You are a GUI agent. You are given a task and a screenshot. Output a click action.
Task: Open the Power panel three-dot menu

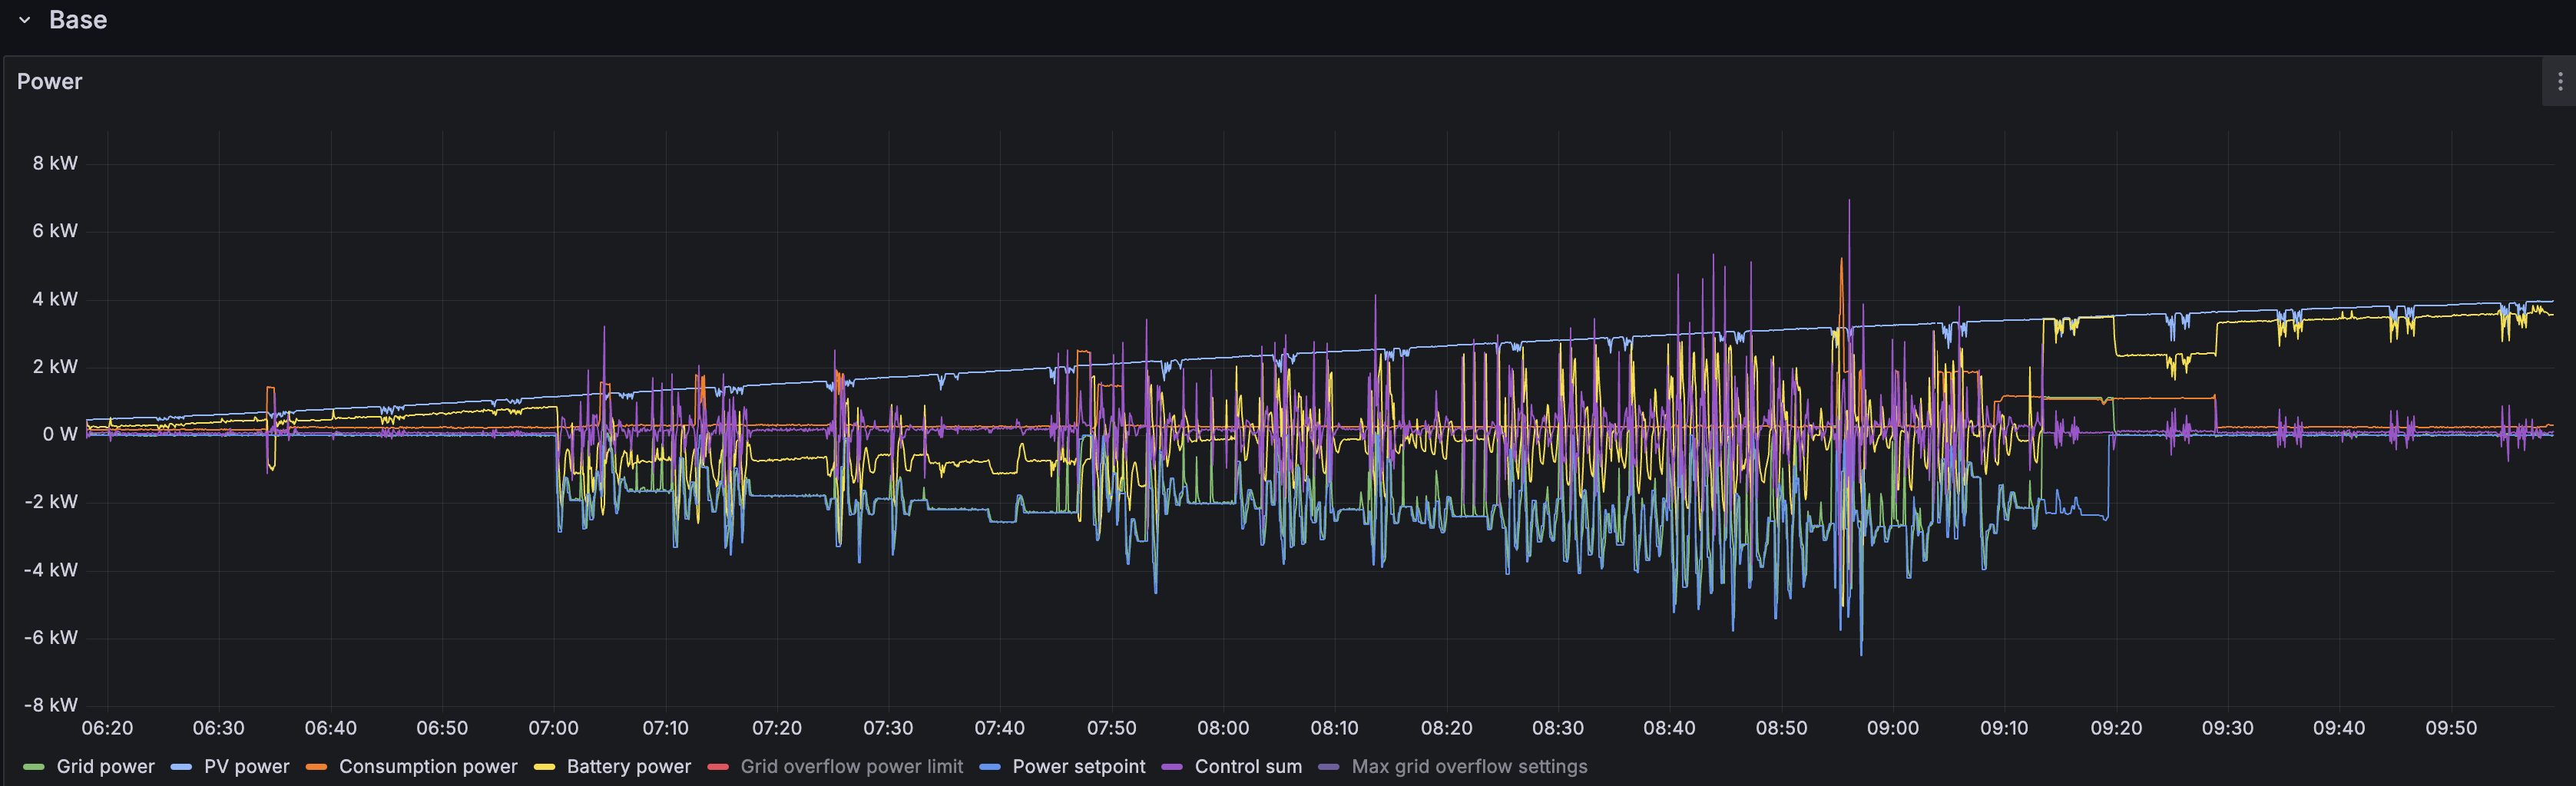click(x=2560, y=82)
